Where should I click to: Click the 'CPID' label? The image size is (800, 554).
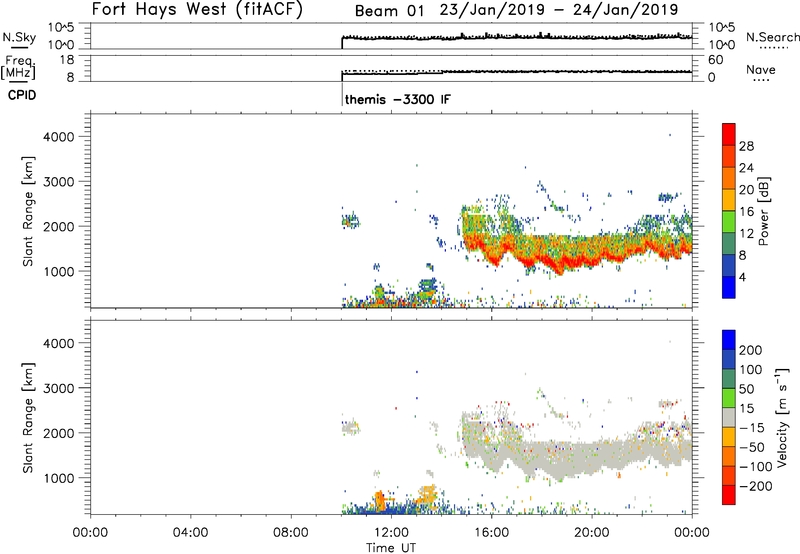(22, 95)
